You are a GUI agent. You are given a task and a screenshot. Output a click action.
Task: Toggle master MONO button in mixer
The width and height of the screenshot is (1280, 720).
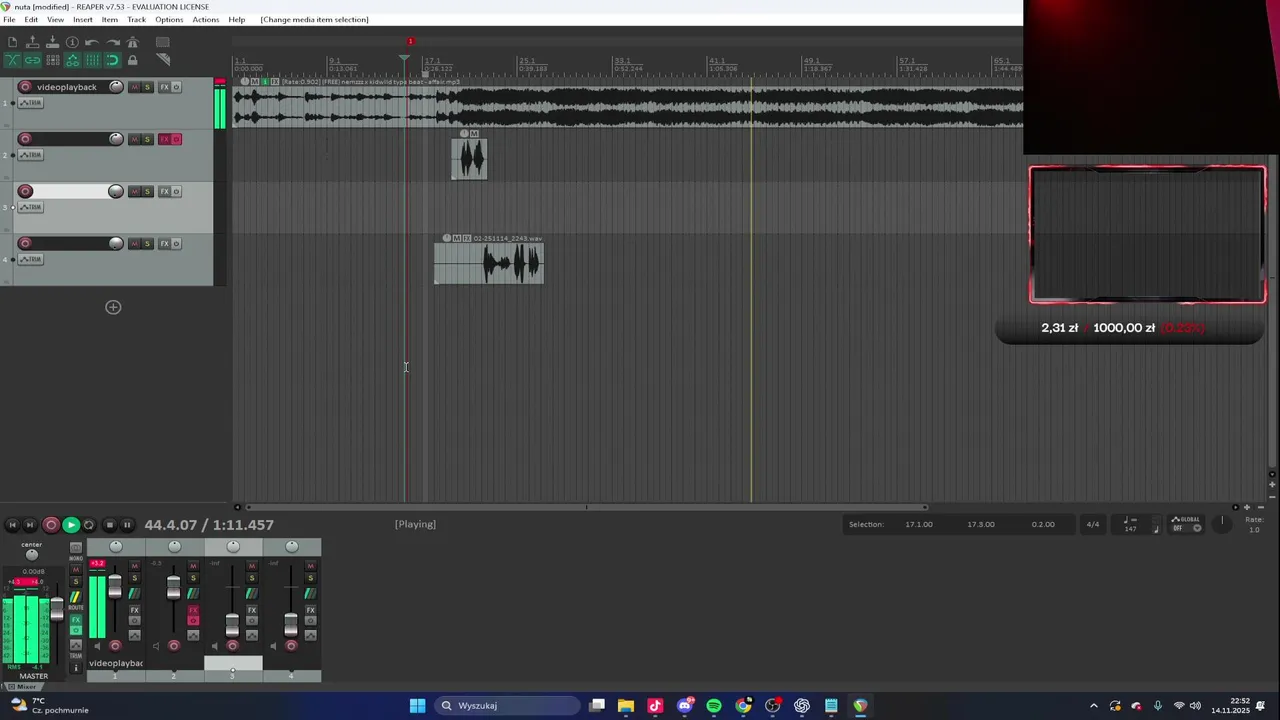click(x=76, y=547)
